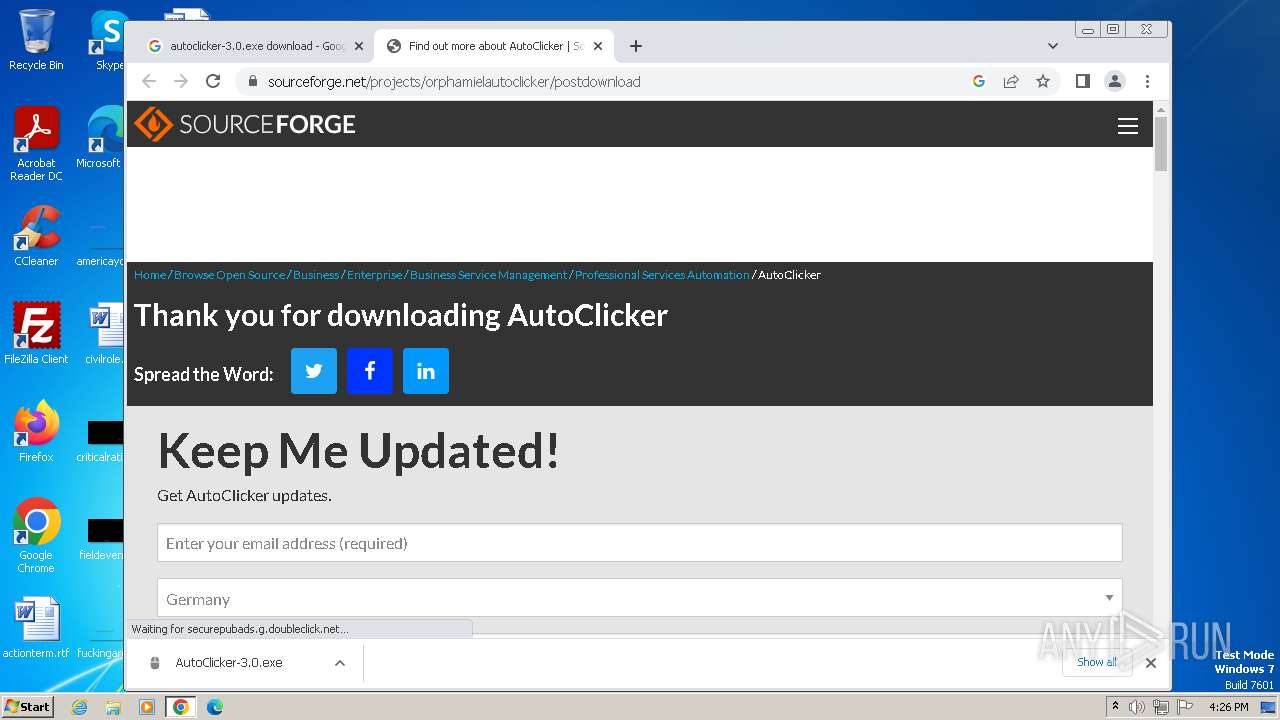Bookmark this page with the star icon
Screen dimensions: 1280x720
[x=1043, y=81]
